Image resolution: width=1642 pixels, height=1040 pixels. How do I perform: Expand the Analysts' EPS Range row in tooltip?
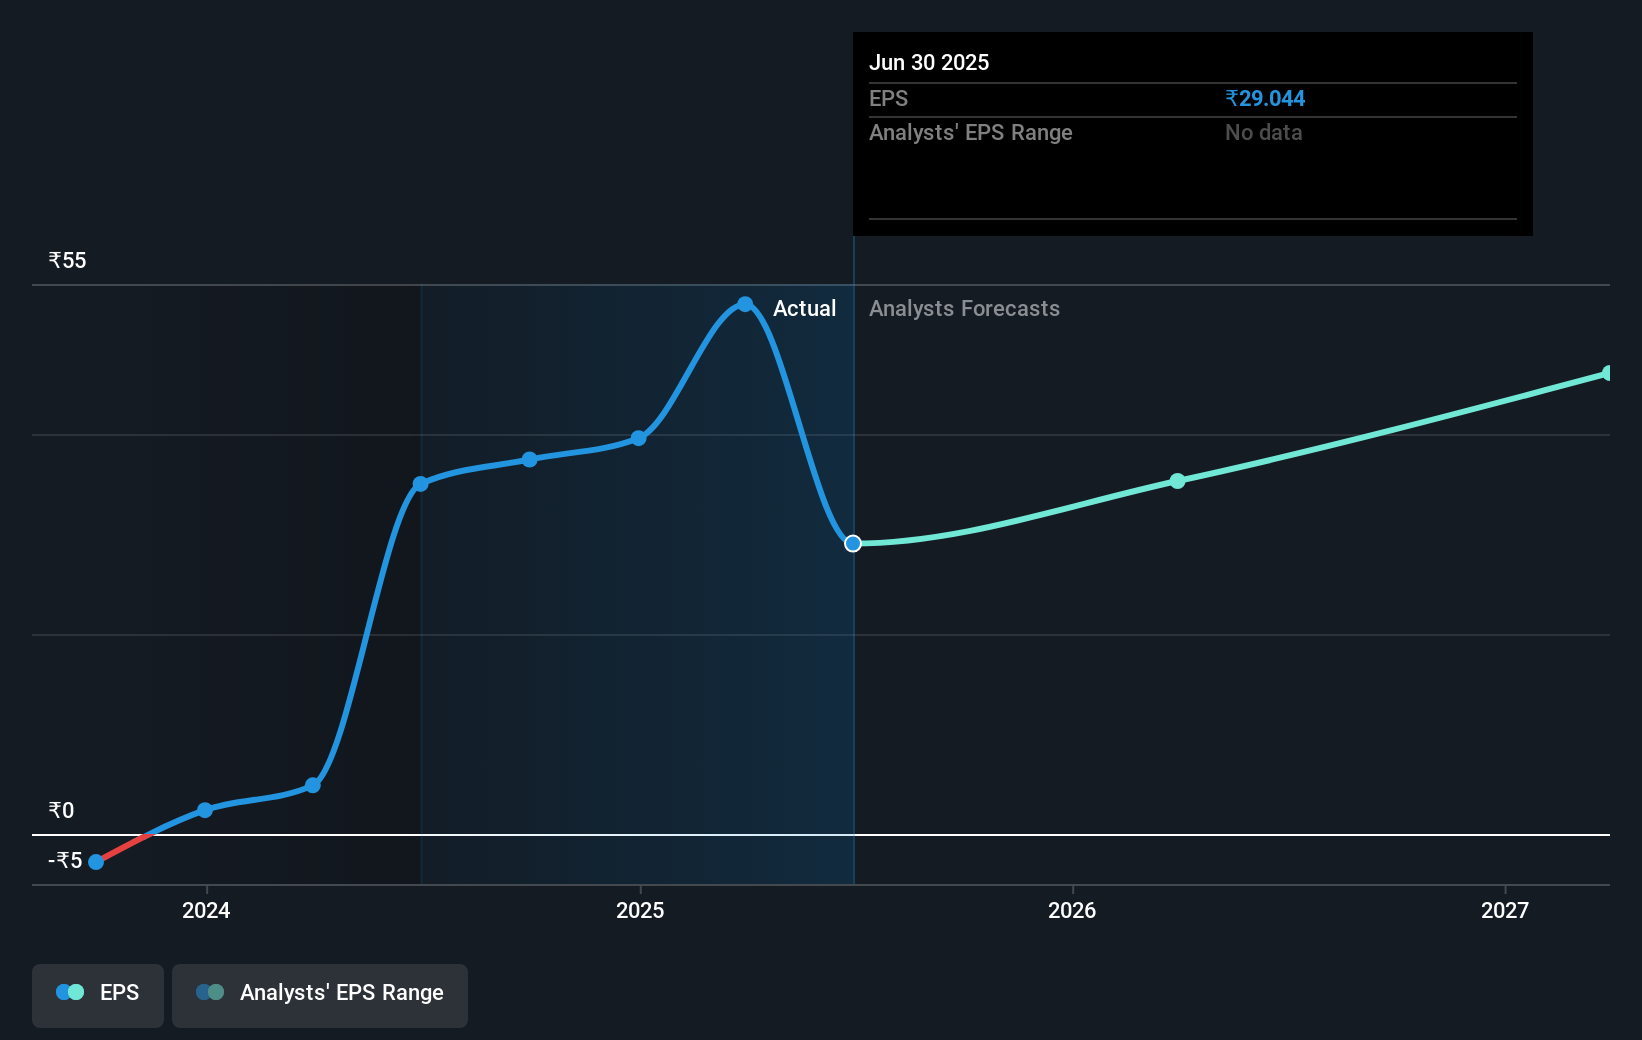click(x=970, y=132)
